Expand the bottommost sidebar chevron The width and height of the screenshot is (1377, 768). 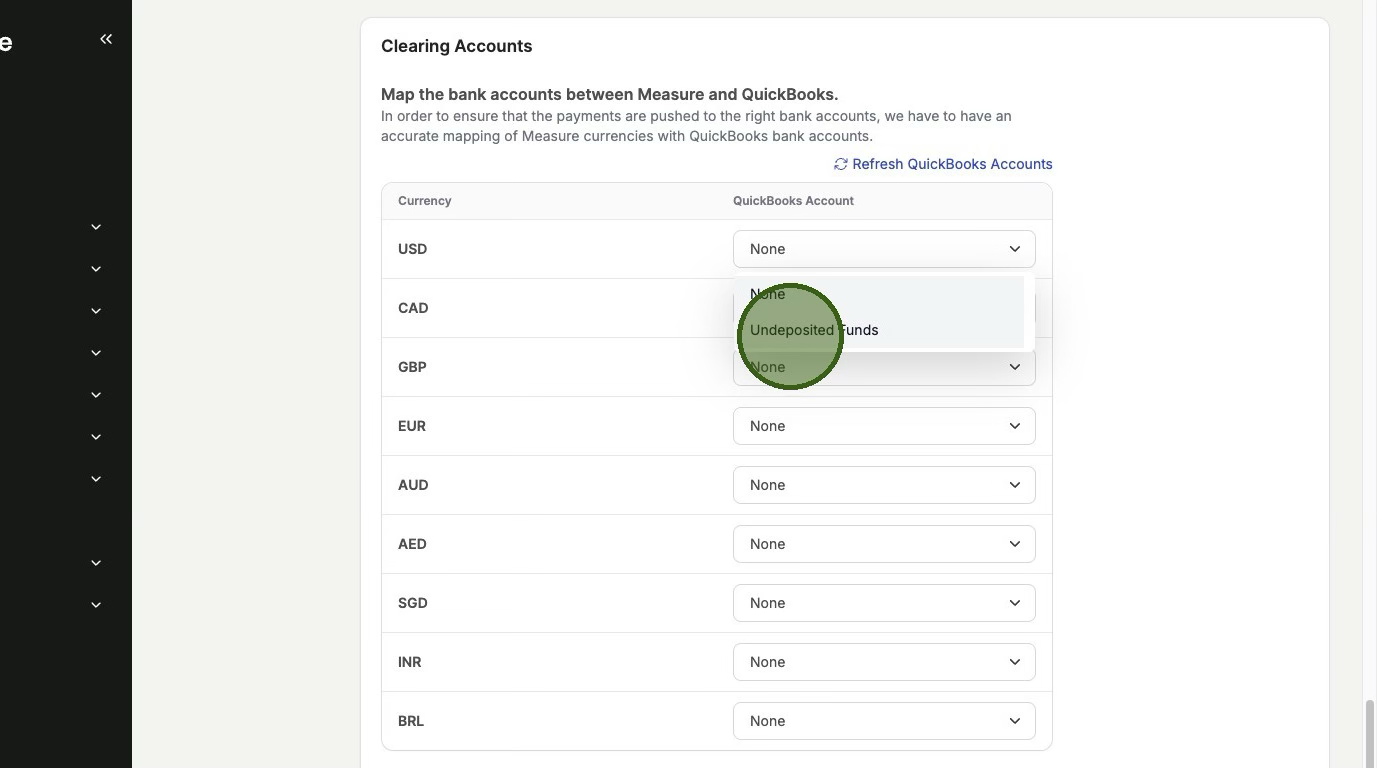96,605
